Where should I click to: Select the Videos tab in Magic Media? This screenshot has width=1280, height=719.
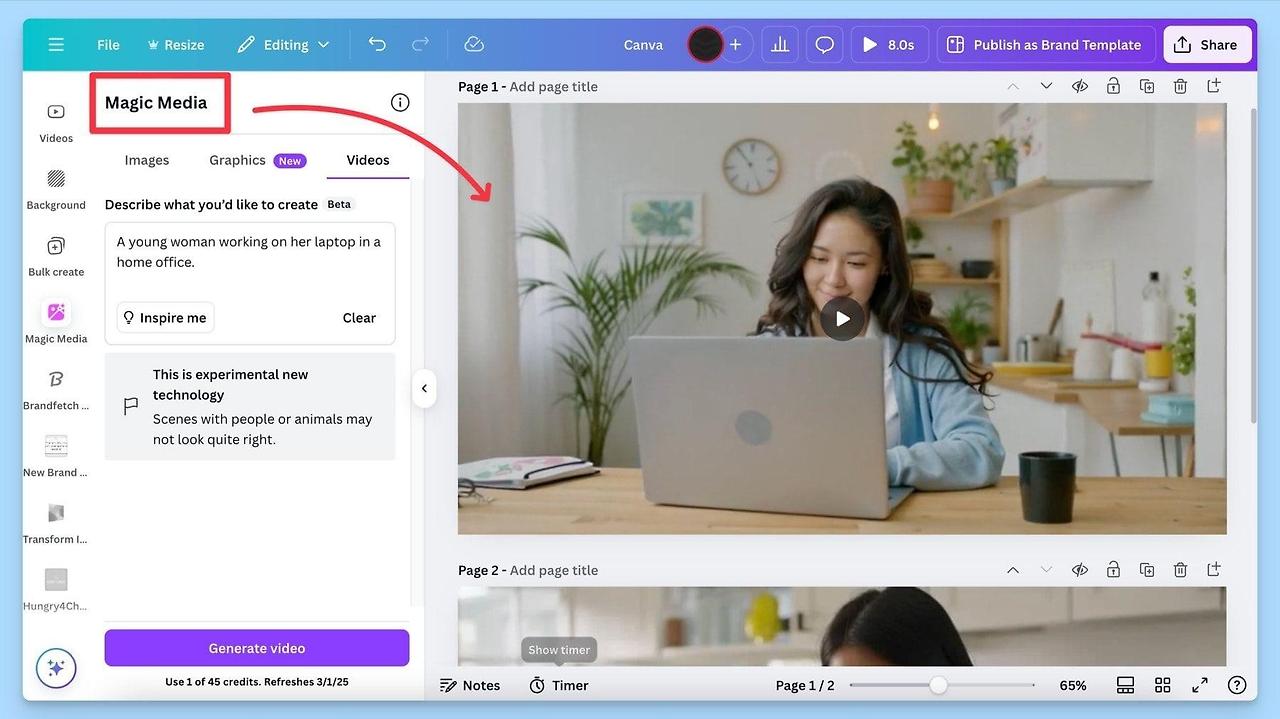[x=368, y=160]
